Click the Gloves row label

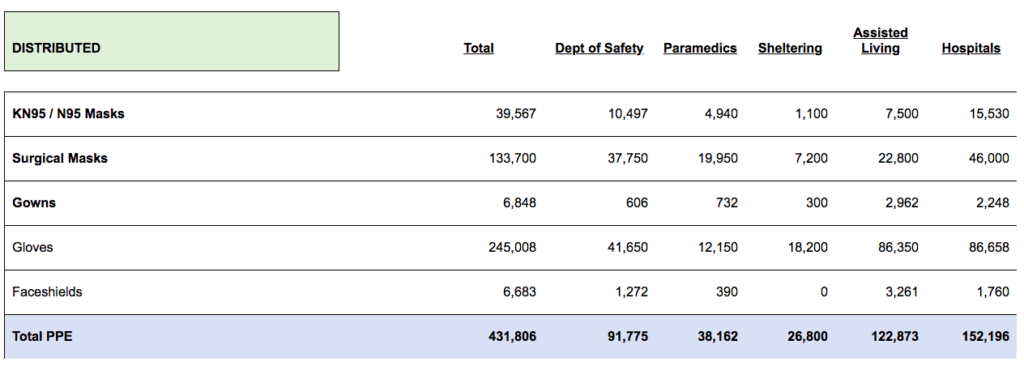point(33,247)
